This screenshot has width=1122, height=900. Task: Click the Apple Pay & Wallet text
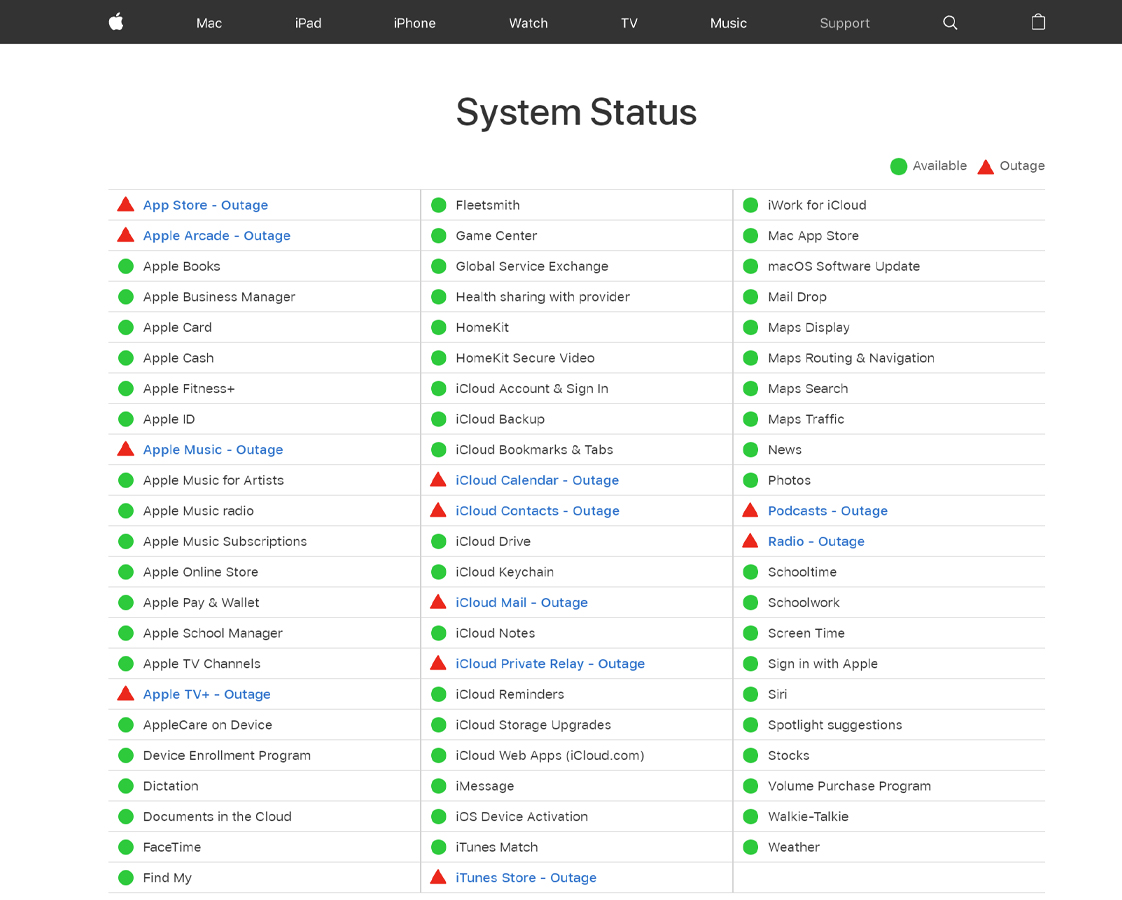point(201,602)
